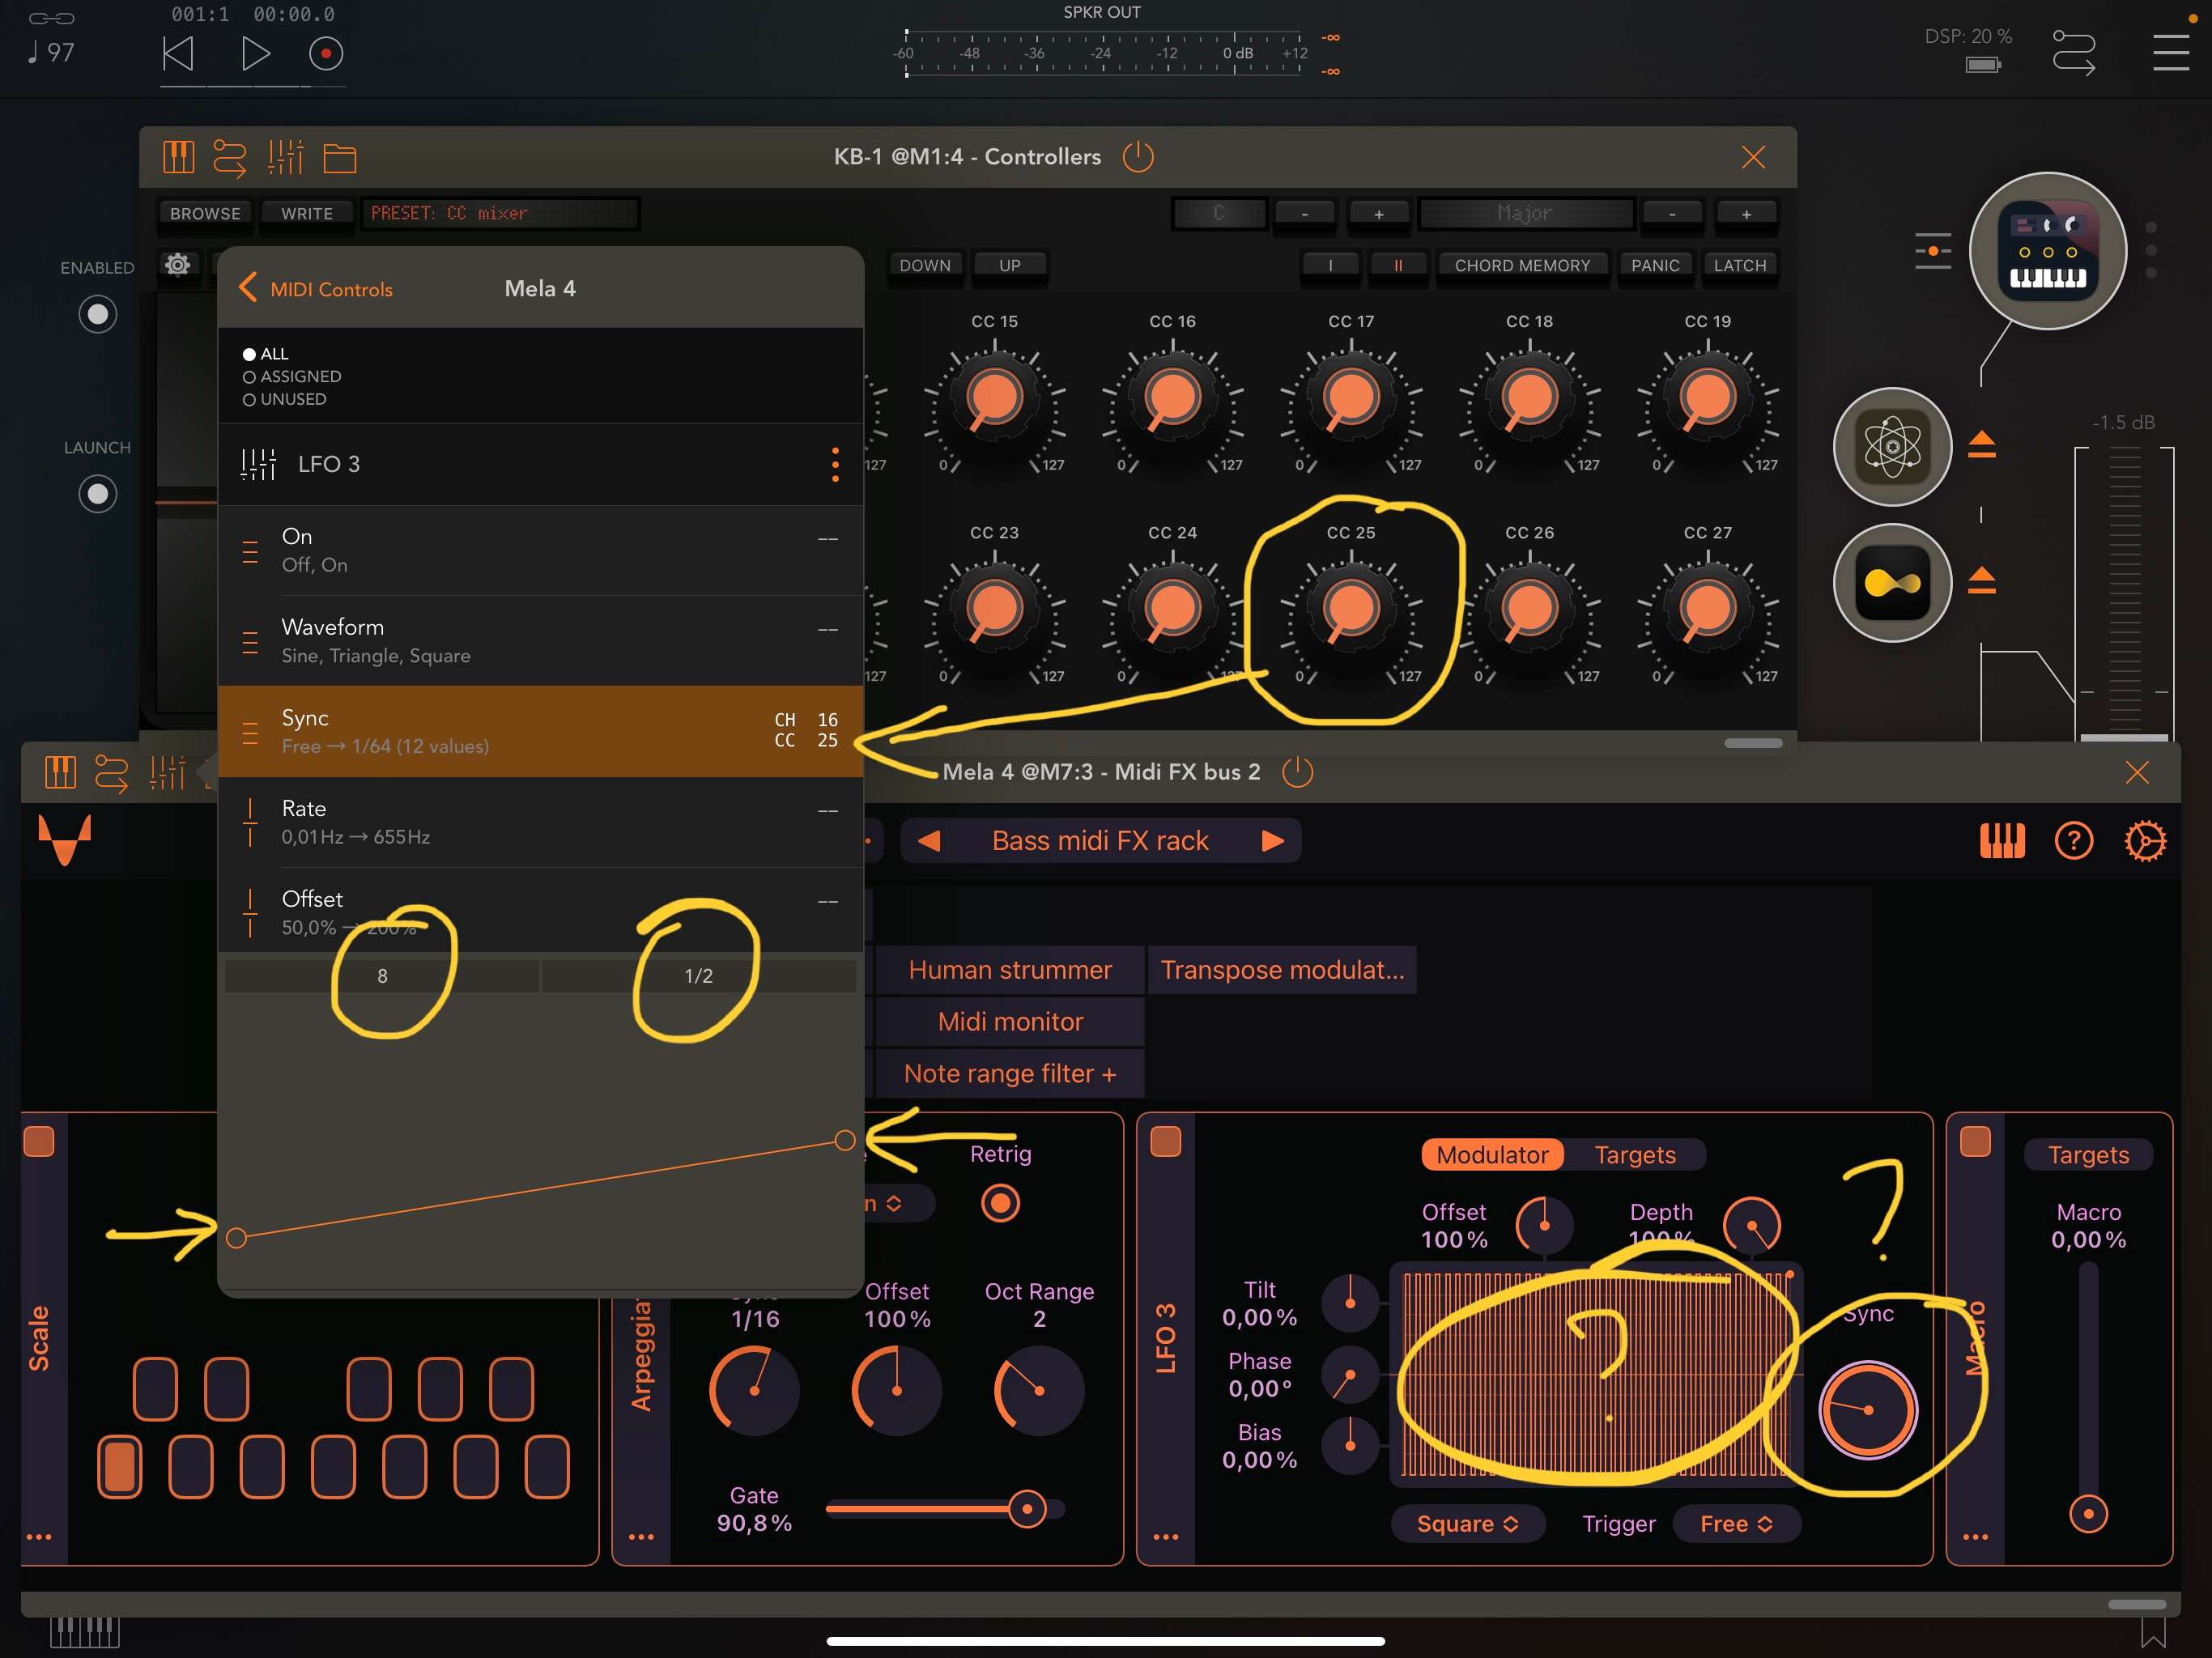Start playback with the play icon
Screen dimensions: 2212x1658
click(255, 53)
